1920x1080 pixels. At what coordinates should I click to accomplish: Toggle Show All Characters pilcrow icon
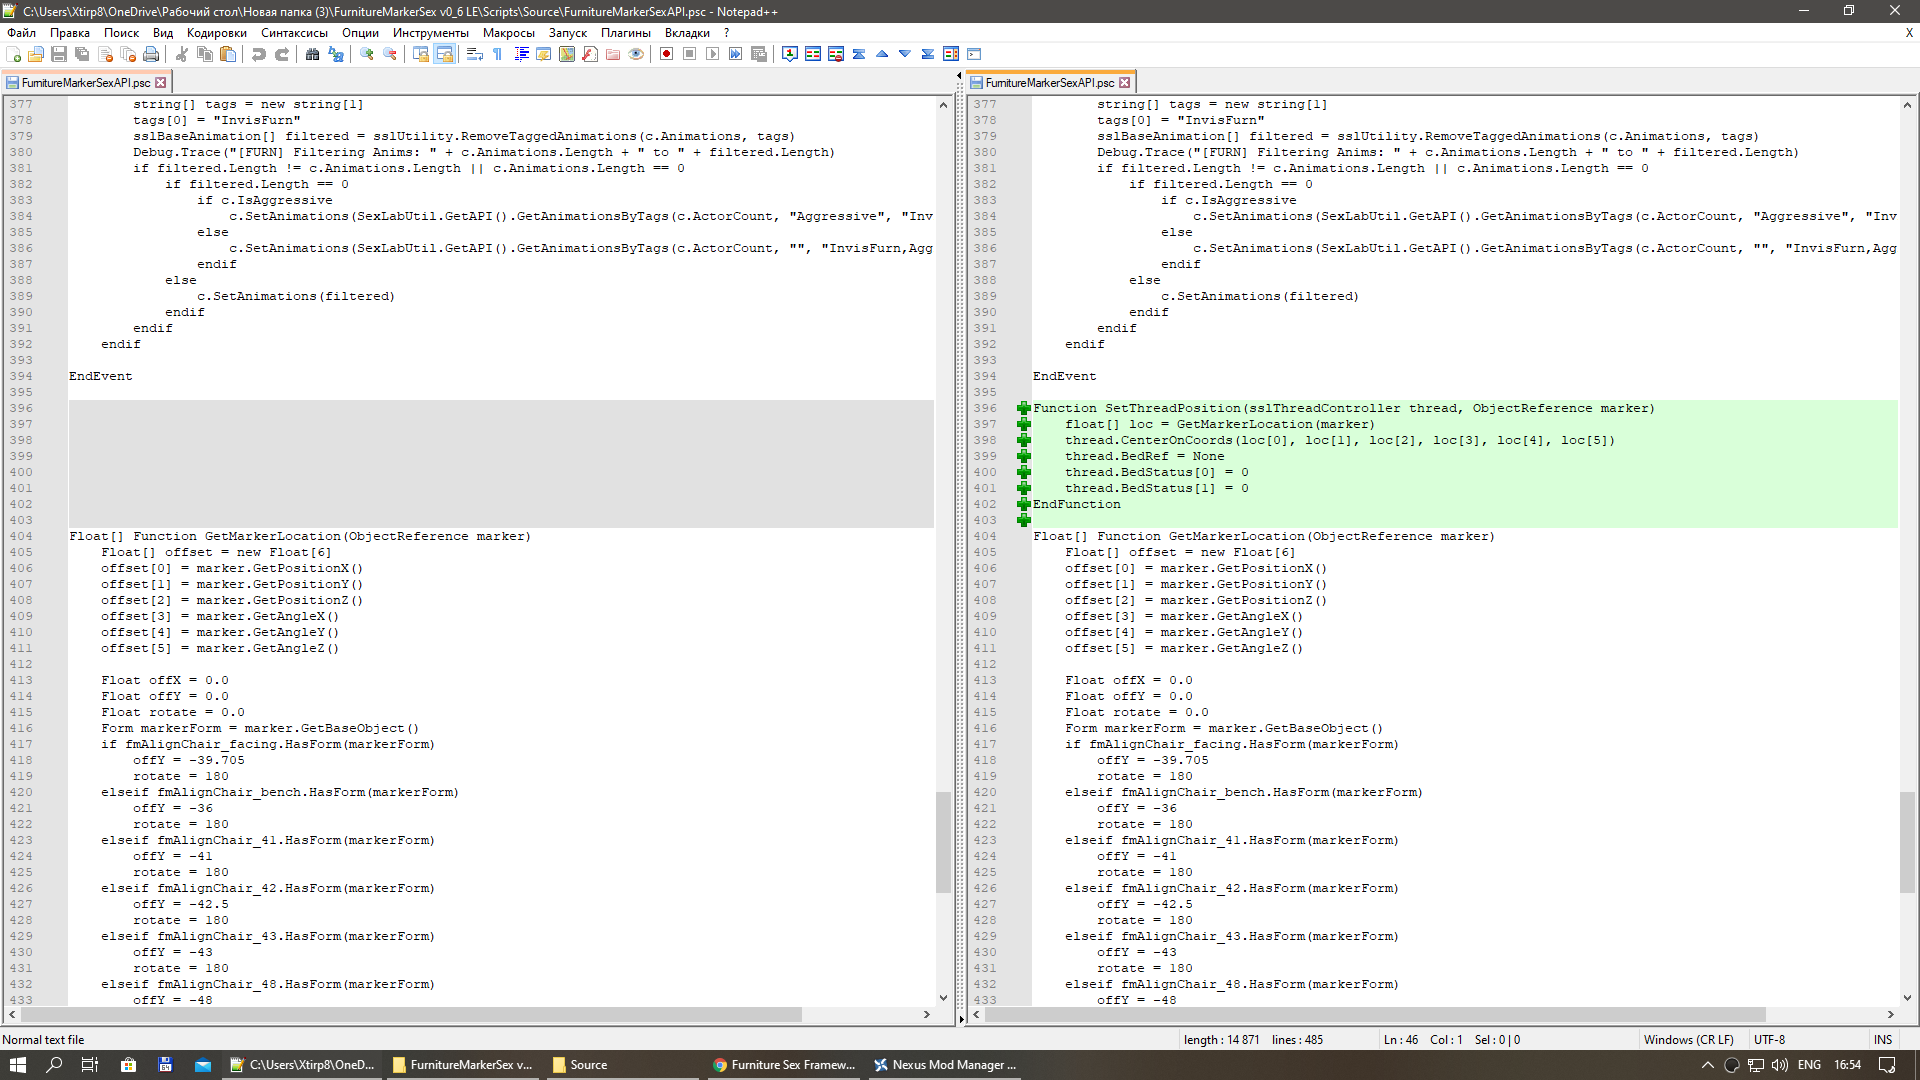498,54
